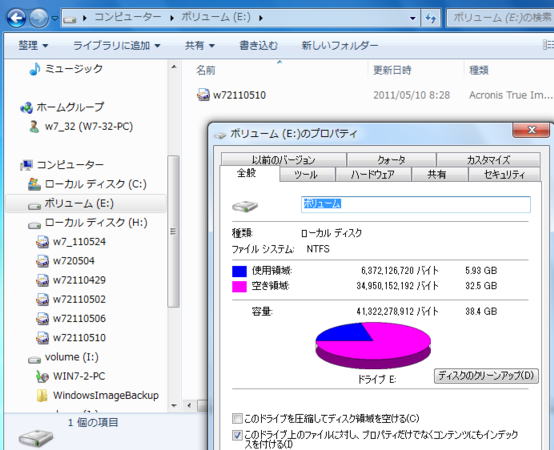Click the Forward navigation arrow button
554x450 pixels.
(39, 18)
